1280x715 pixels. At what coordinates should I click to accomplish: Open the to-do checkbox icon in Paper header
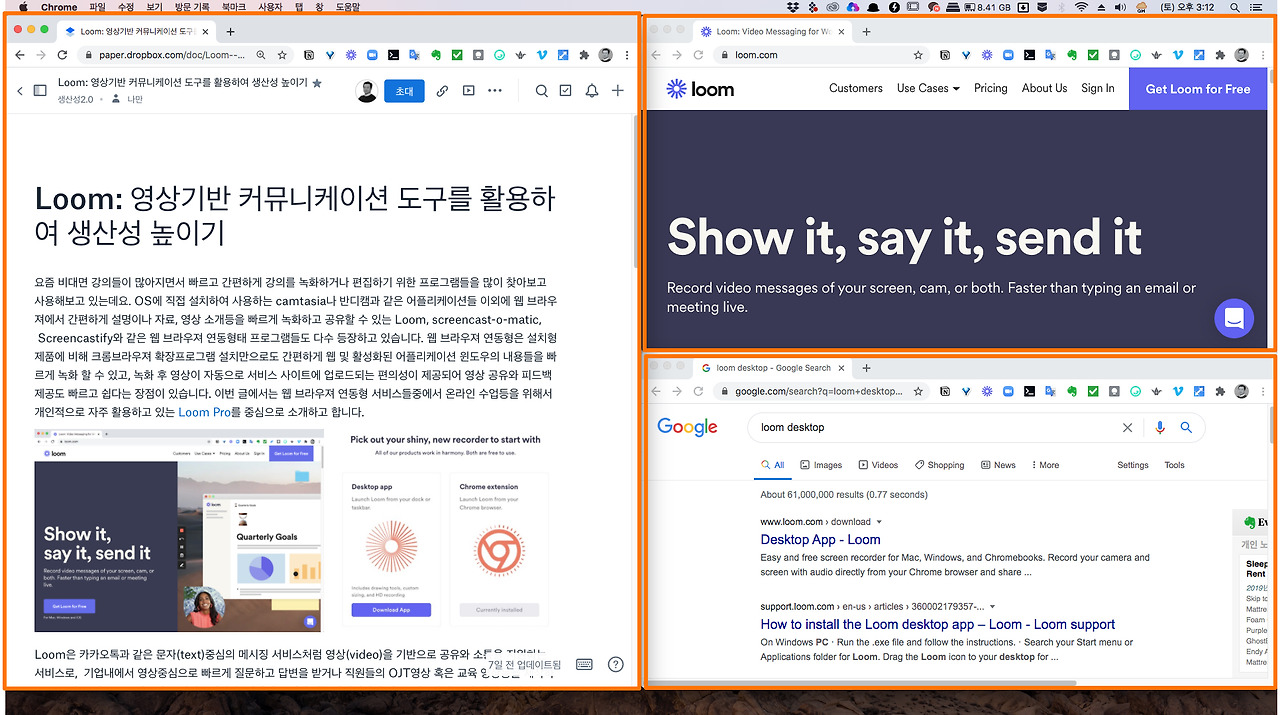(x=566, y=91)
